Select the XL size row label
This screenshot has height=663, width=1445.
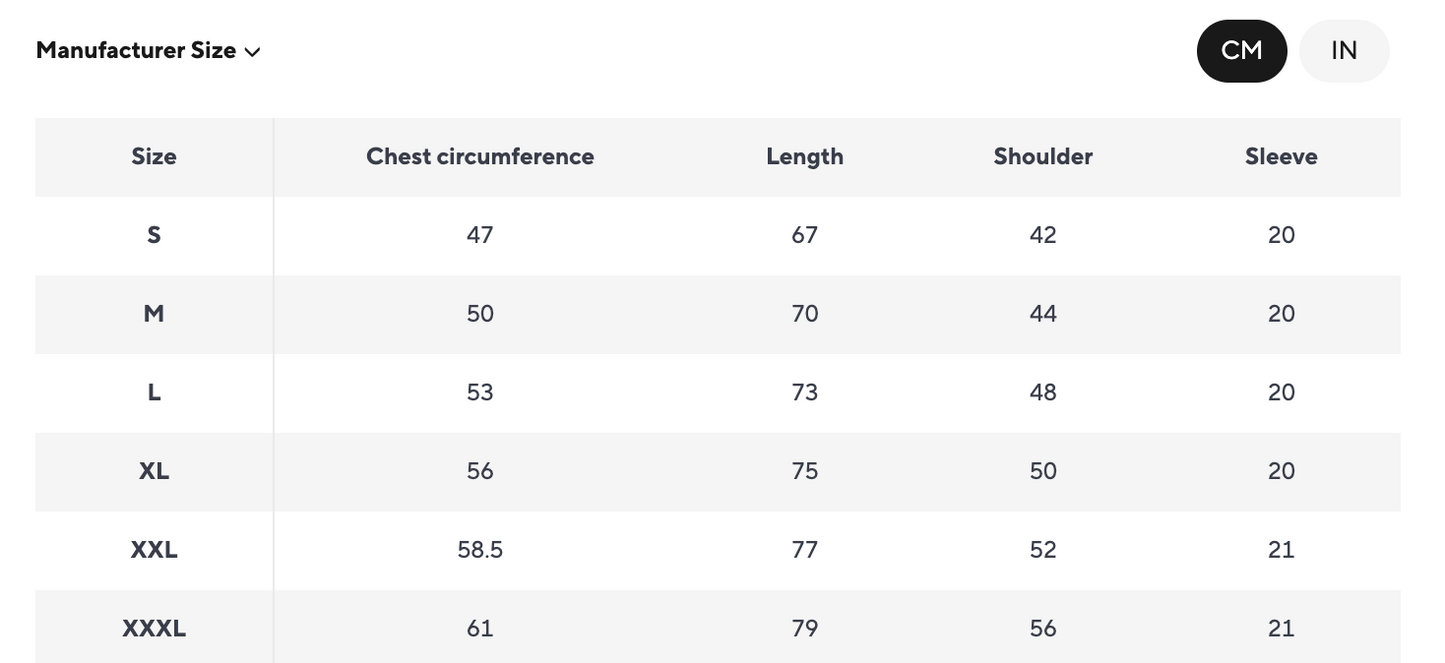pos(154,471)
